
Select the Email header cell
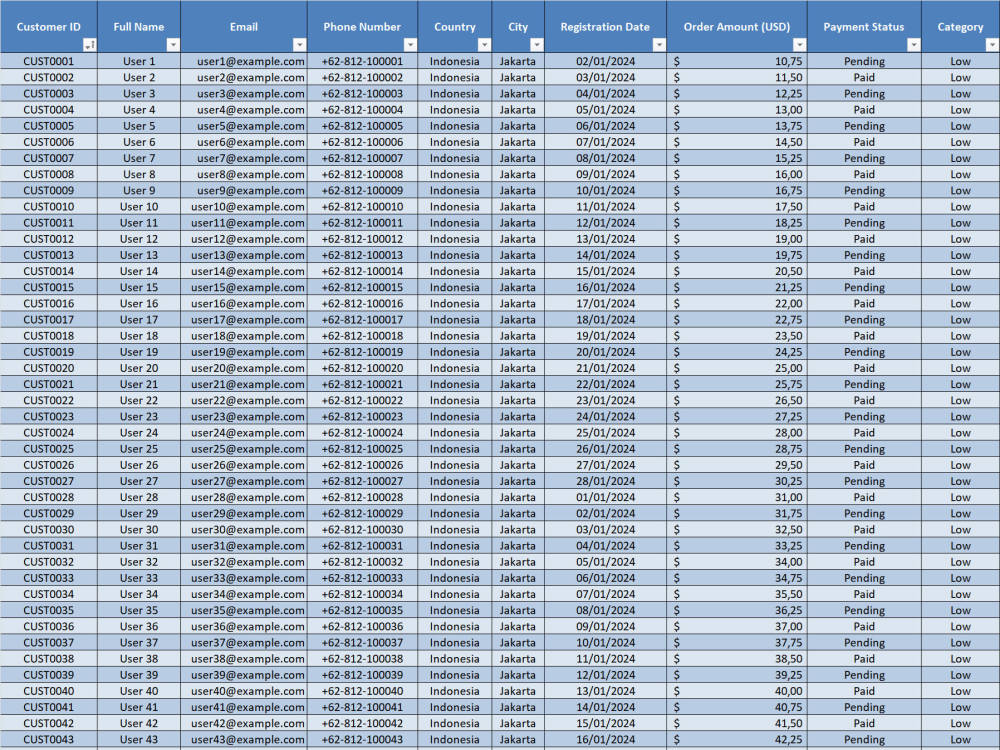point(244,27)
